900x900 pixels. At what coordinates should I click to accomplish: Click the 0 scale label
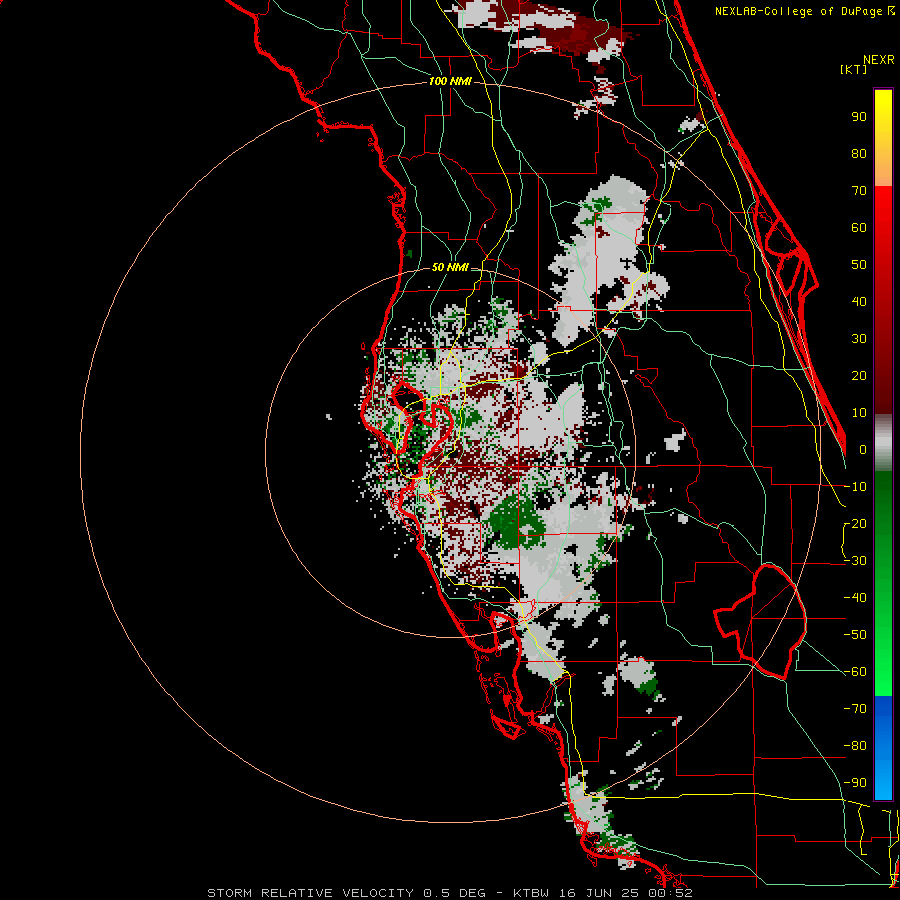[863, 449]
